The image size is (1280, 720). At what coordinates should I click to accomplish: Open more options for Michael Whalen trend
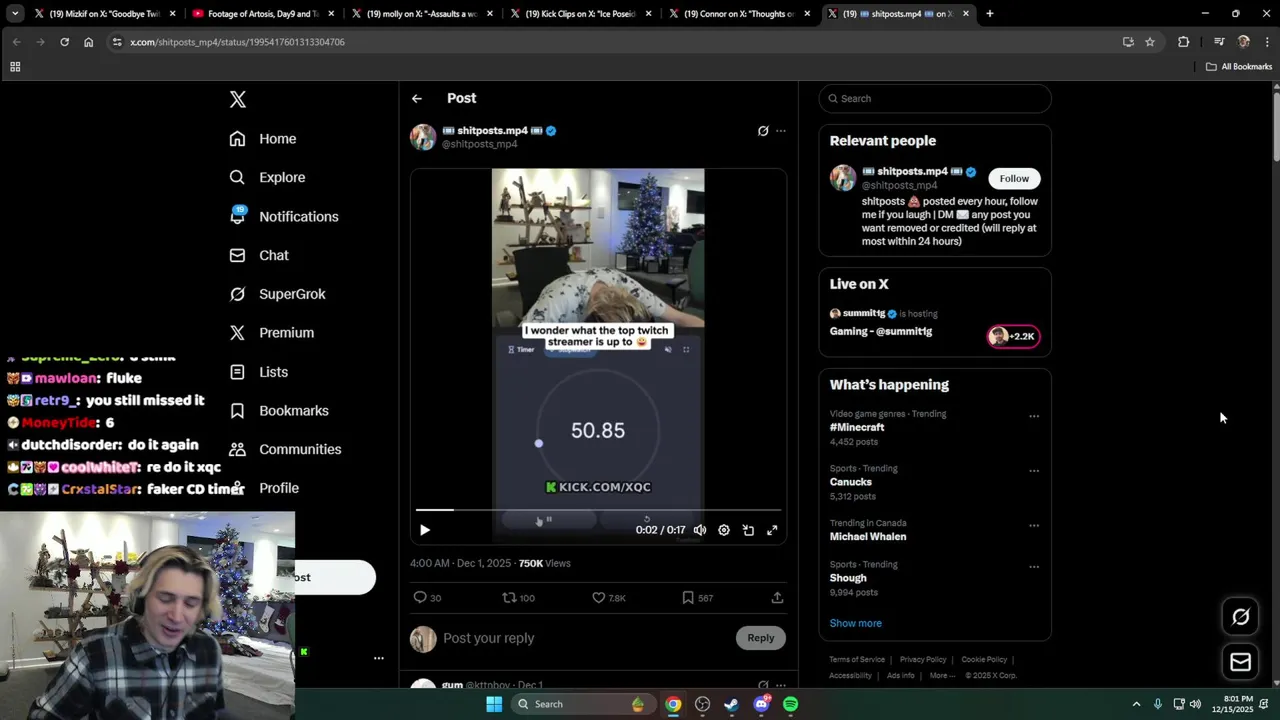click(x=1034, y=525)
